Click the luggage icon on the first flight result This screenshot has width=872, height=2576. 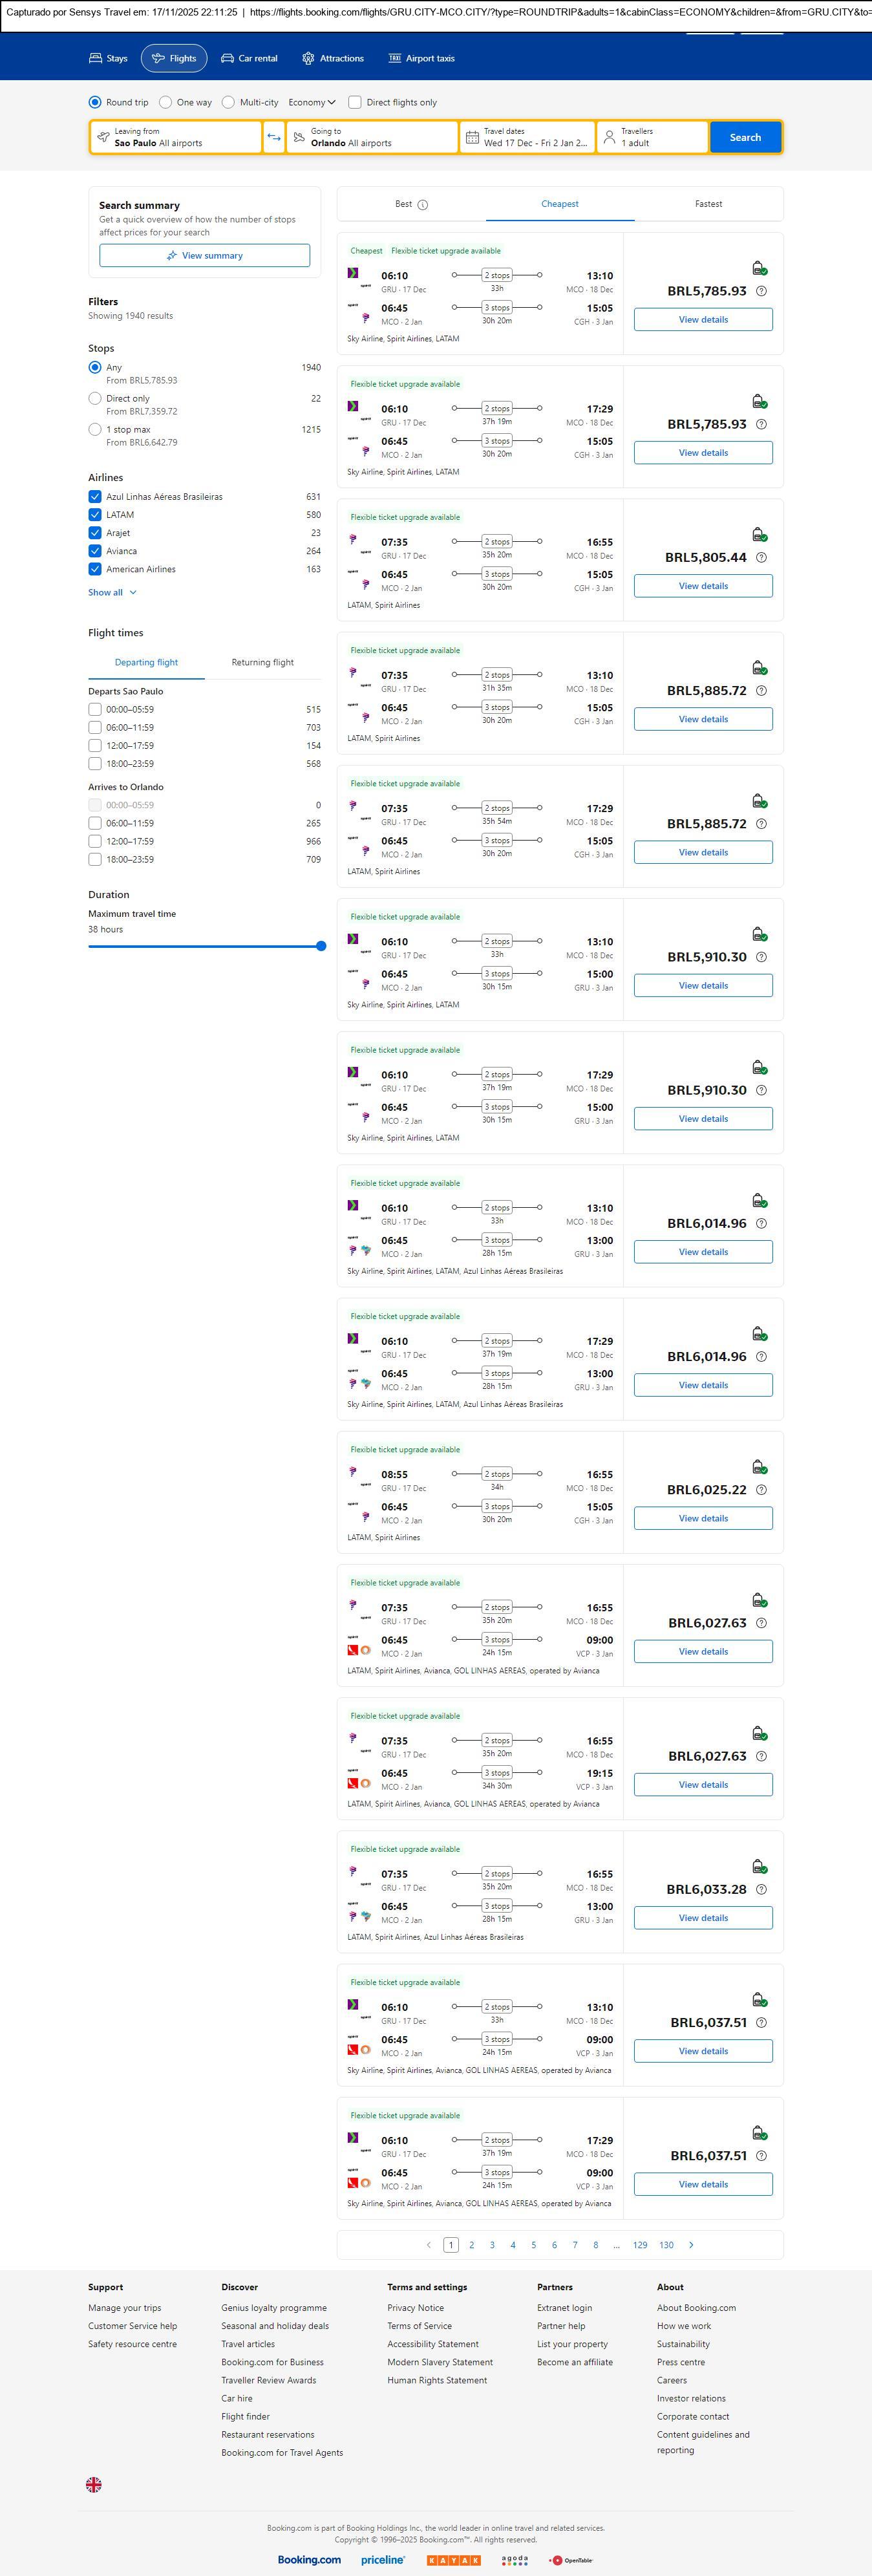759,268
